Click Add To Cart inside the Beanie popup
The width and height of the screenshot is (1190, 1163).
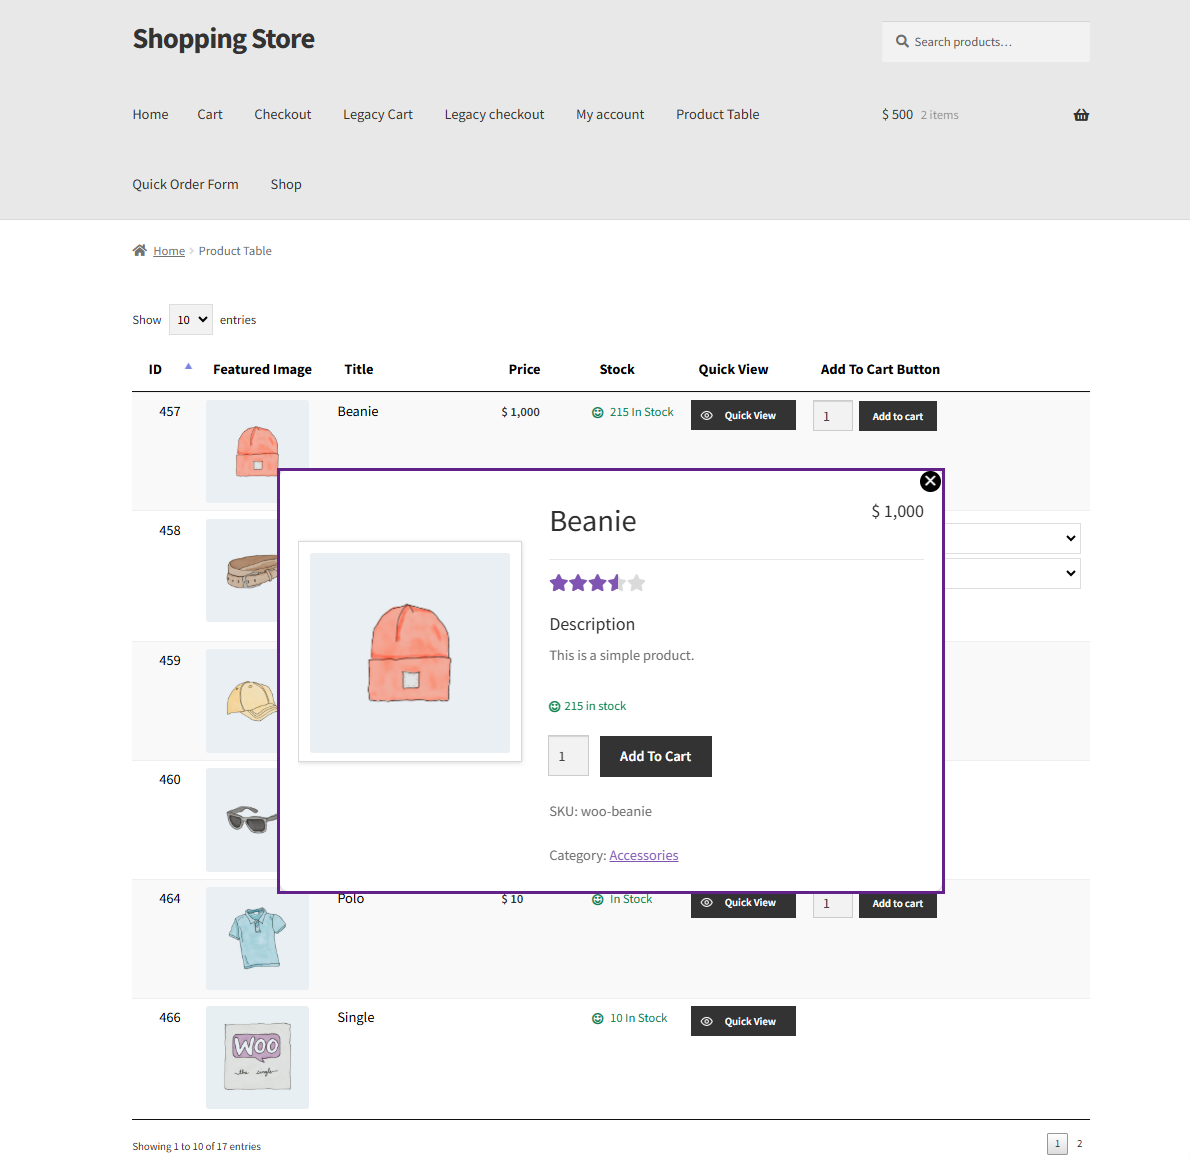(655, 756)
